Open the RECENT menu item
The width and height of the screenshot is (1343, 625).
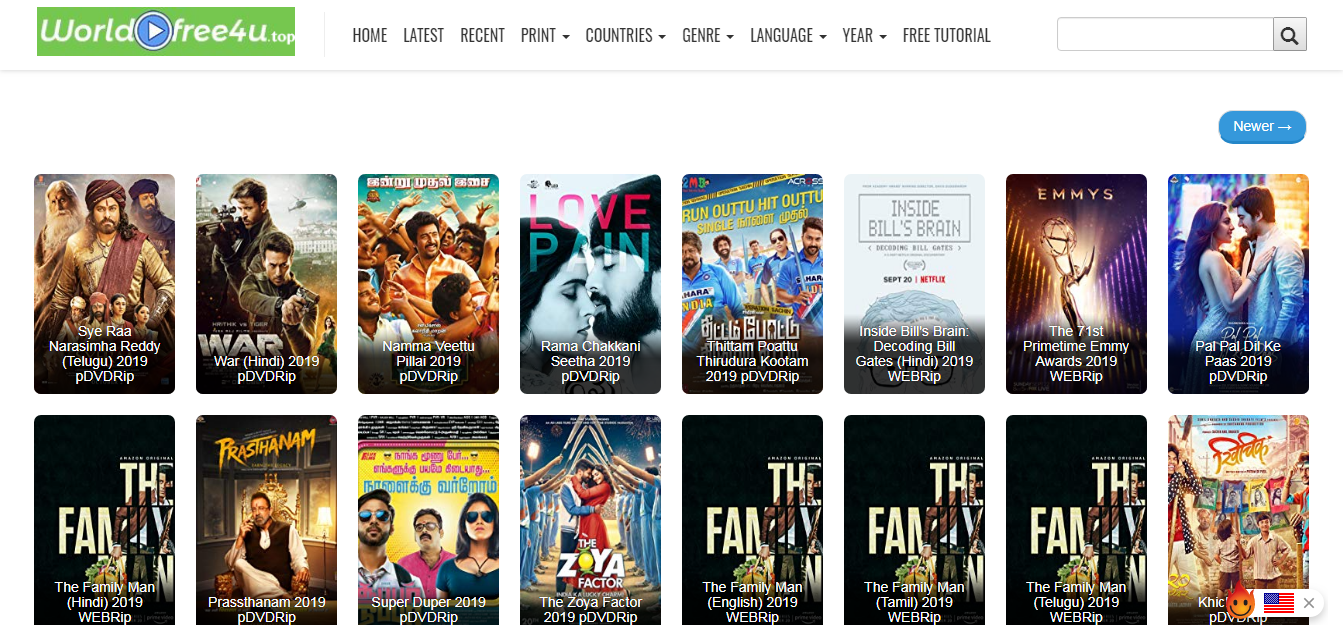482,35
